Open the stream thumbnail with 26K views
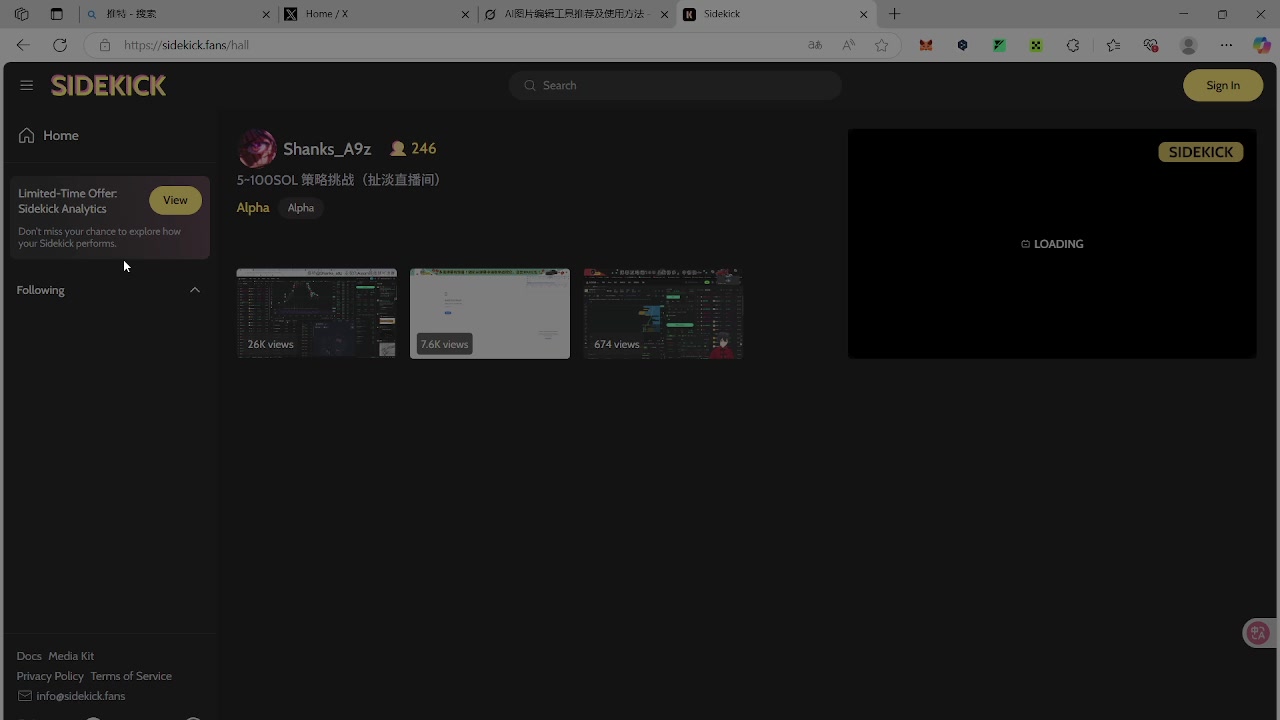The width and height of the screenshot is (1280, 720). 316,313
